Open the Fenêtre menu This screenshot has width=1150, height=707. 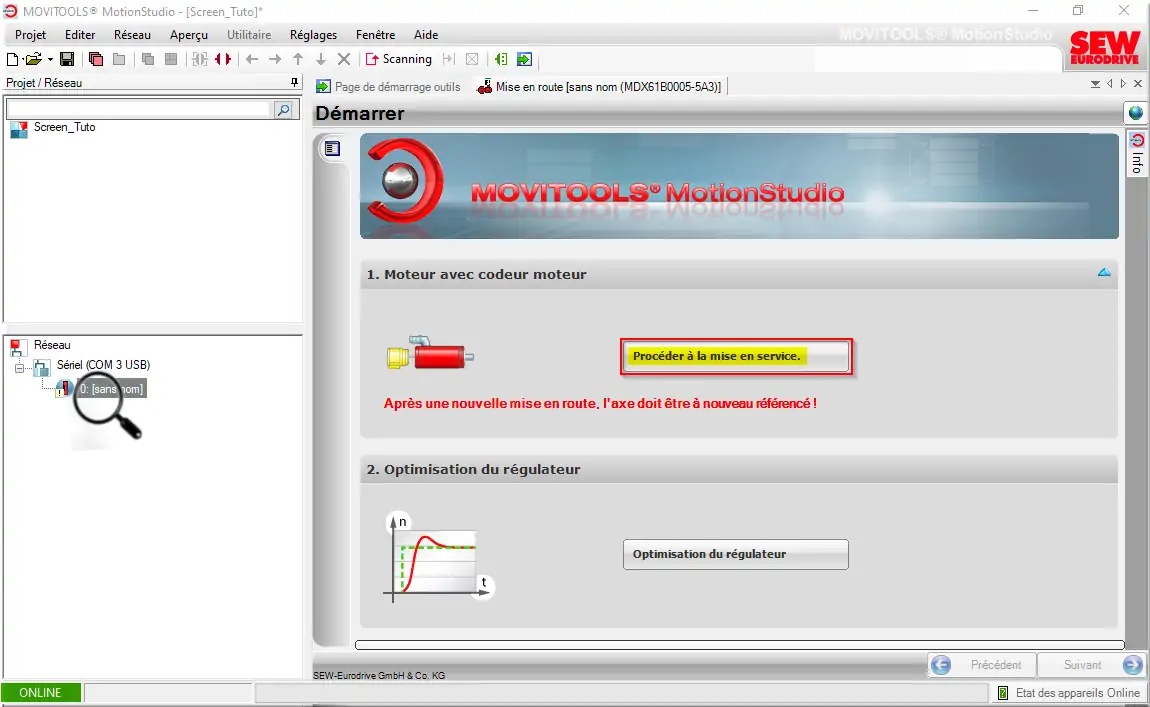coord(376,34)
